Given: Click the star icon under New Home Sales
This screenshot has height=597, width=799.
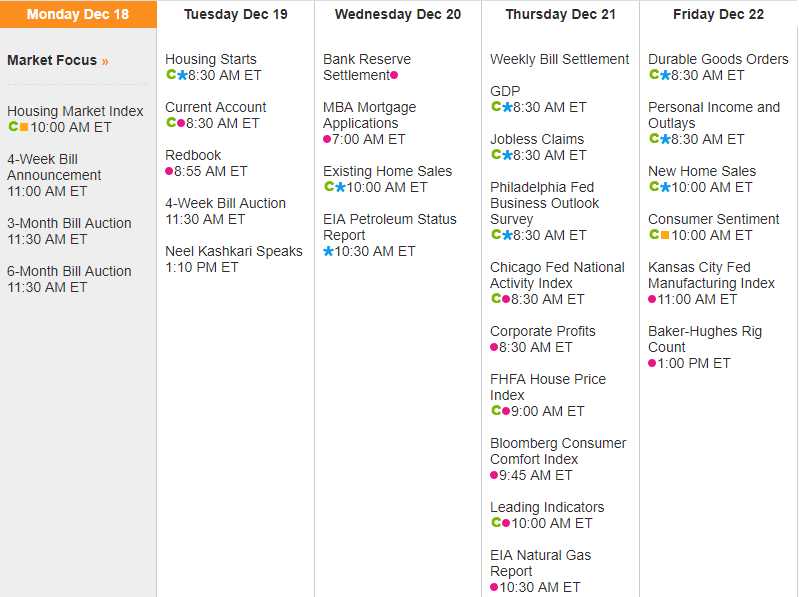Looking at the screenshot, I should [x=665, y=187].
